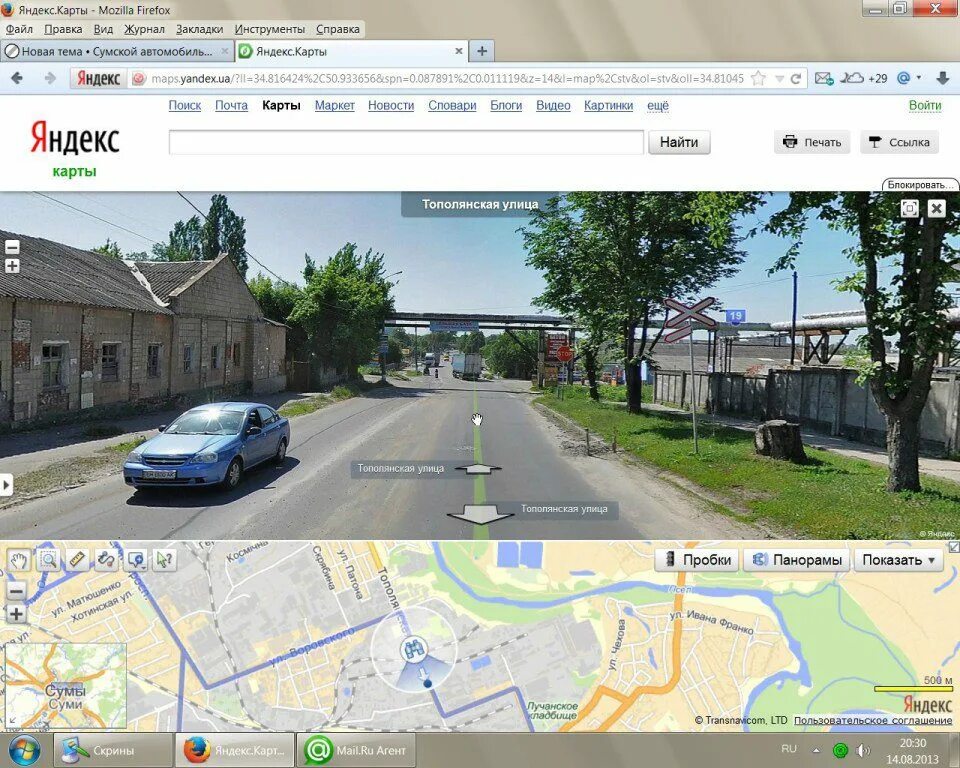Open Пользовательское соглашение link
This screenshot has width=960, height=768.
point(872,720)
